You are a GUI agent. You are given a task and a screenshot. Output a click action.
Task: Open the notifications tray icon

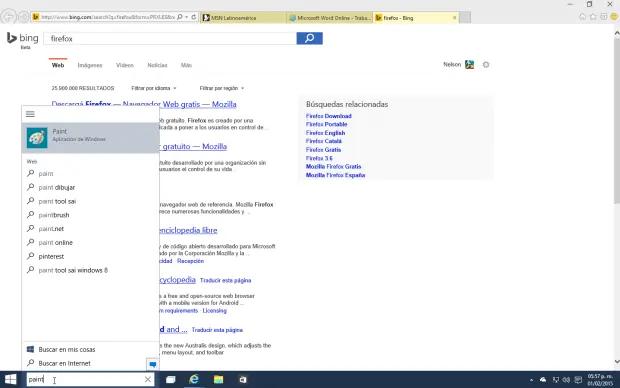(x=578, y=380)
